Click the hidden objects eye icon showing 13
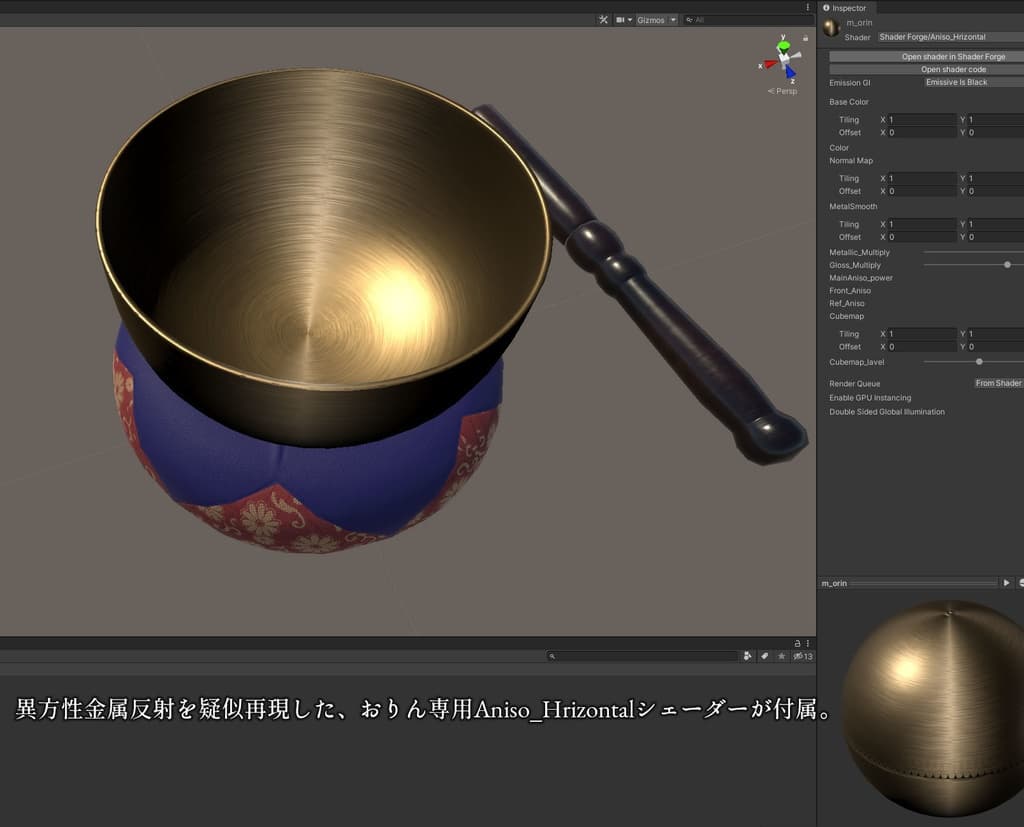1024x827 pixels. pyautogui.click(x=803, y=656)
